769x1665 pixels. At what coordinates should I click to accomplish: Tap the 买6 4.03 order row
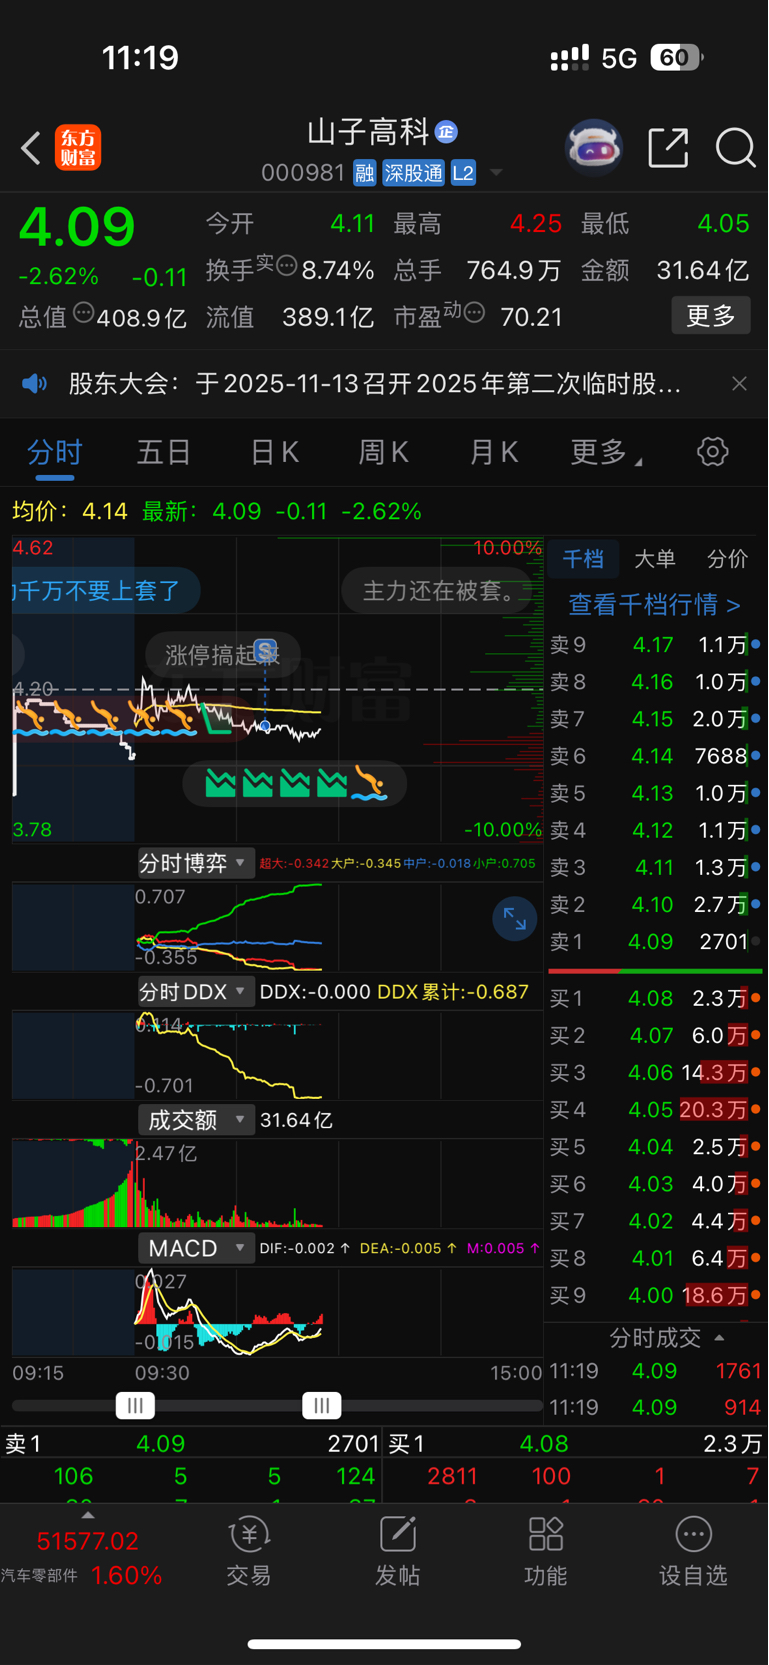coord(655,1184)
